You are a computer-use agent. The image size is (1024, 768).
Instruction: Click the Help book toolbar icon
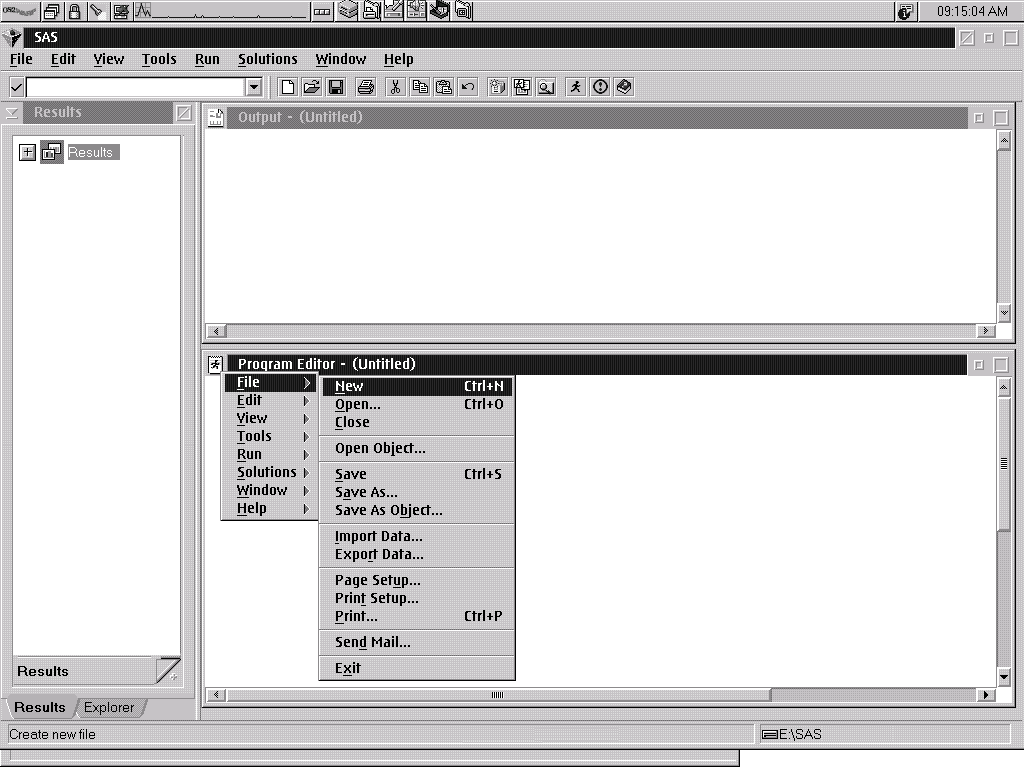pos(624,87)
